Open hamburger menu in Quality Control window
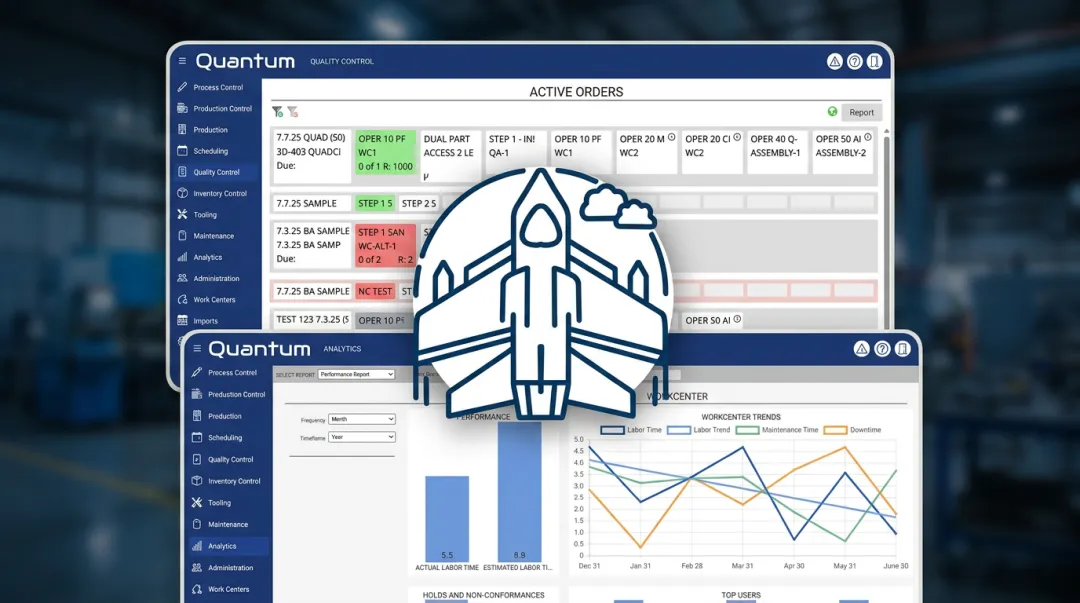1080x603 pixels. coord(182,61)
